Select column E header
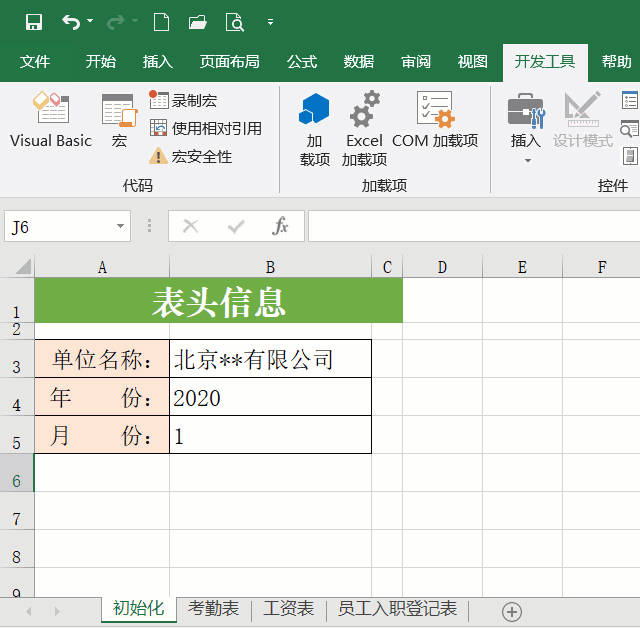Image resolution: width=640 pixels, height=628 pixels. click(x=522, y=267)
